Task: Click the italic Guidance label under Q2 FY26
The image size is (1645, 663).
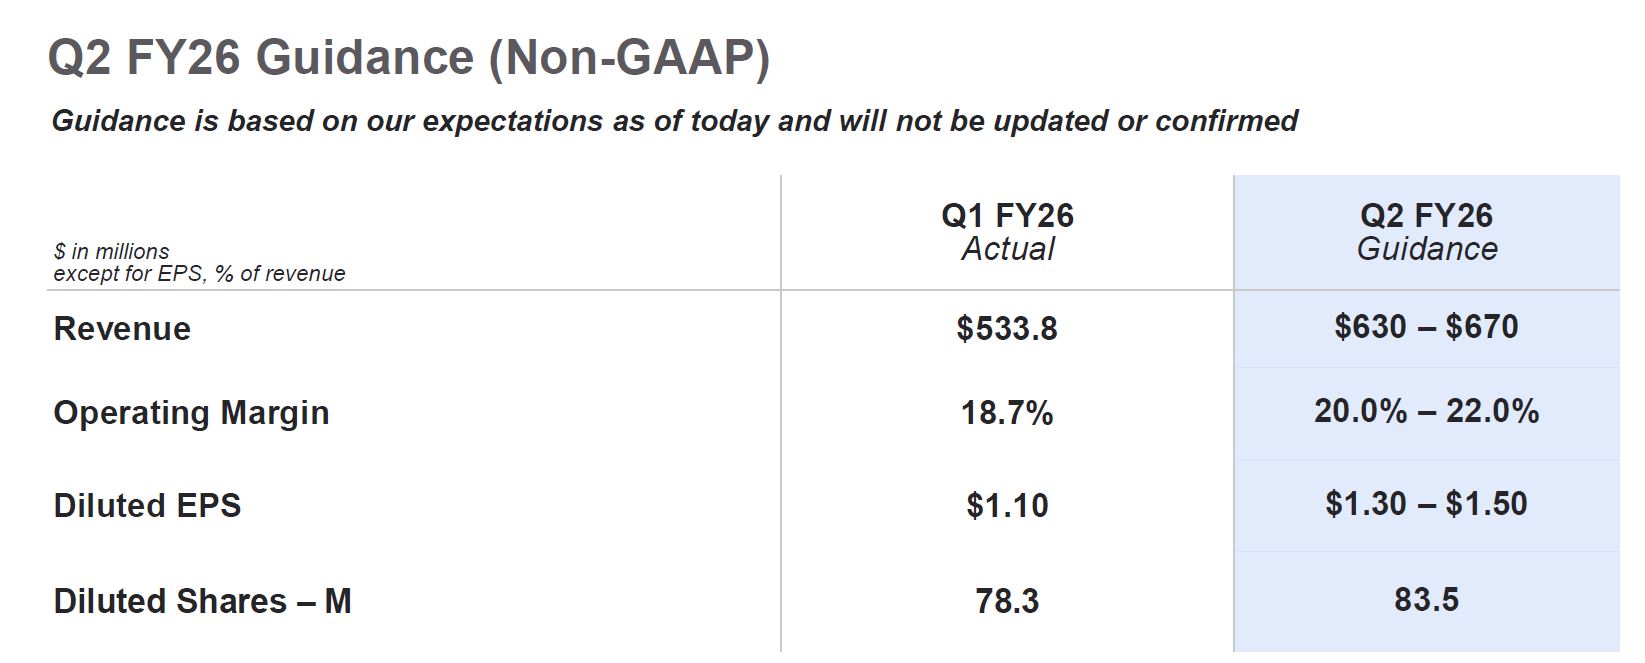Action: tap(1426, 249)
